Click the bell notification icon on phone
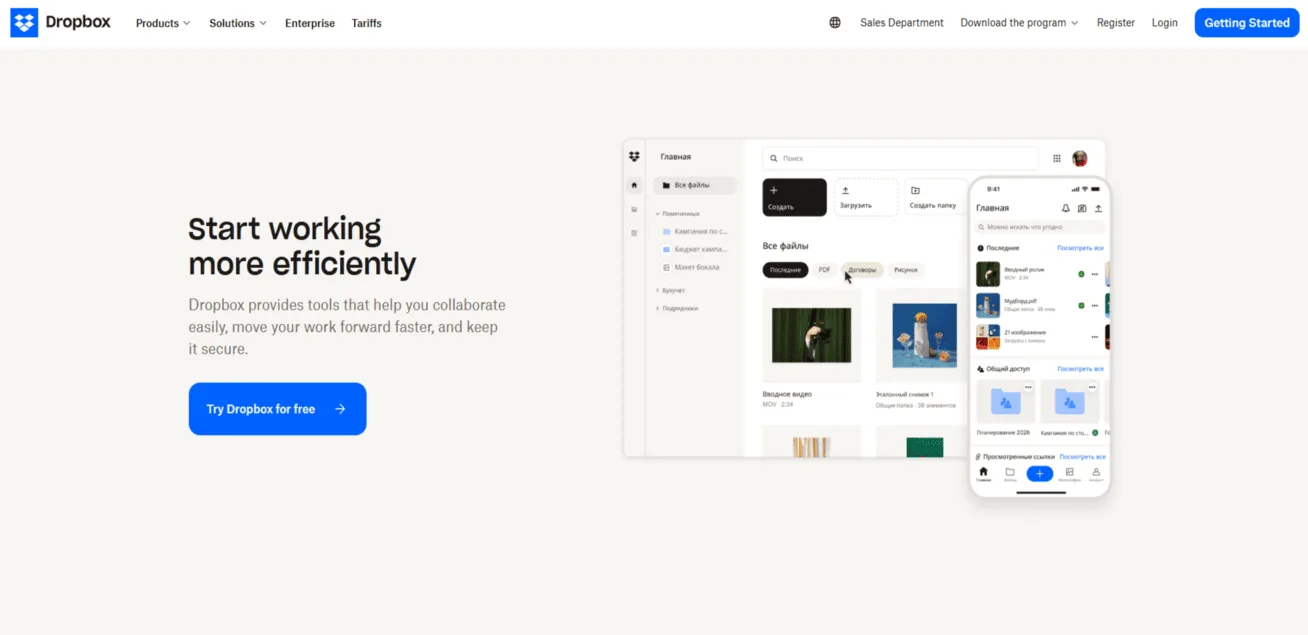 point(1066,208)
